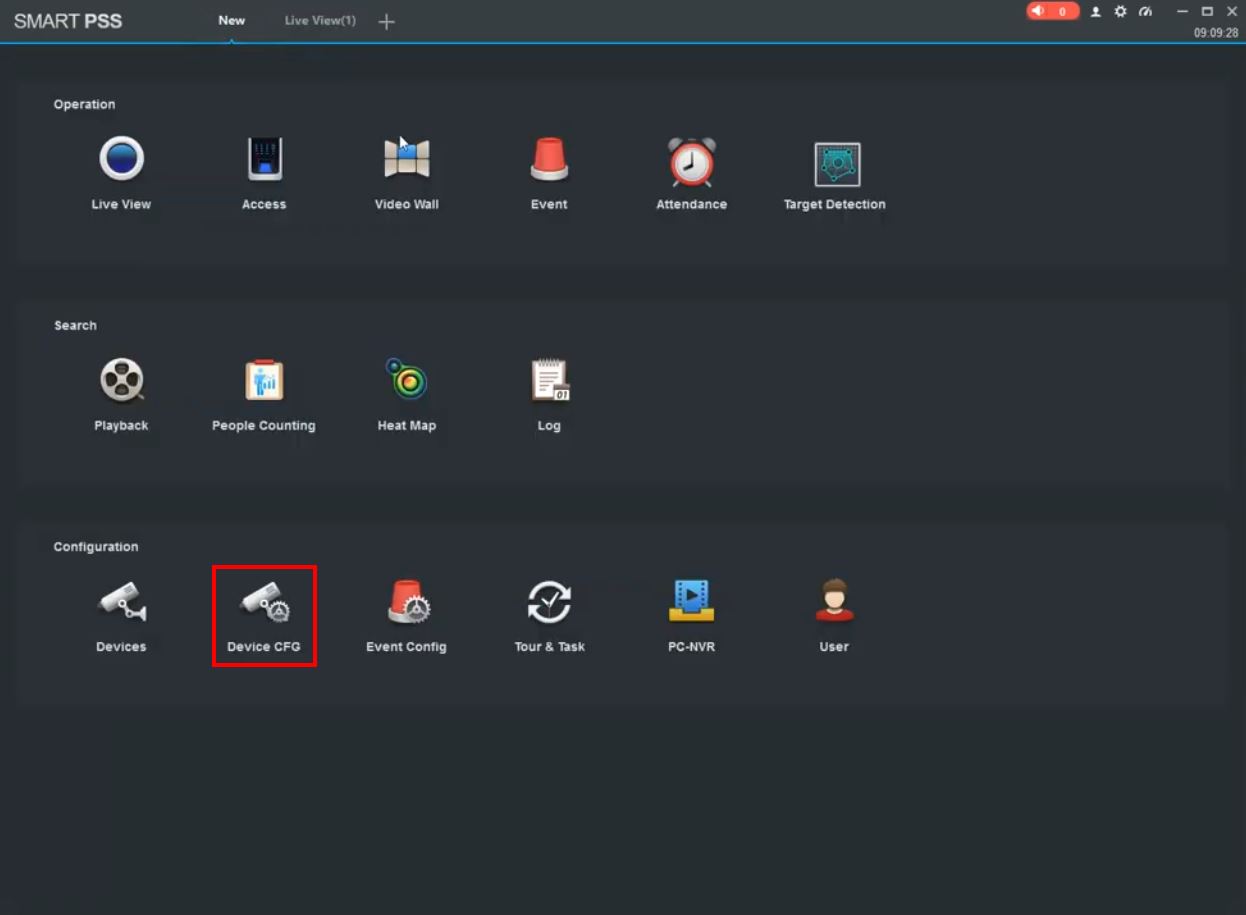The image size is (1246, 915).
Task: Open the red alarm notification counter
Action: (1052, 11)
